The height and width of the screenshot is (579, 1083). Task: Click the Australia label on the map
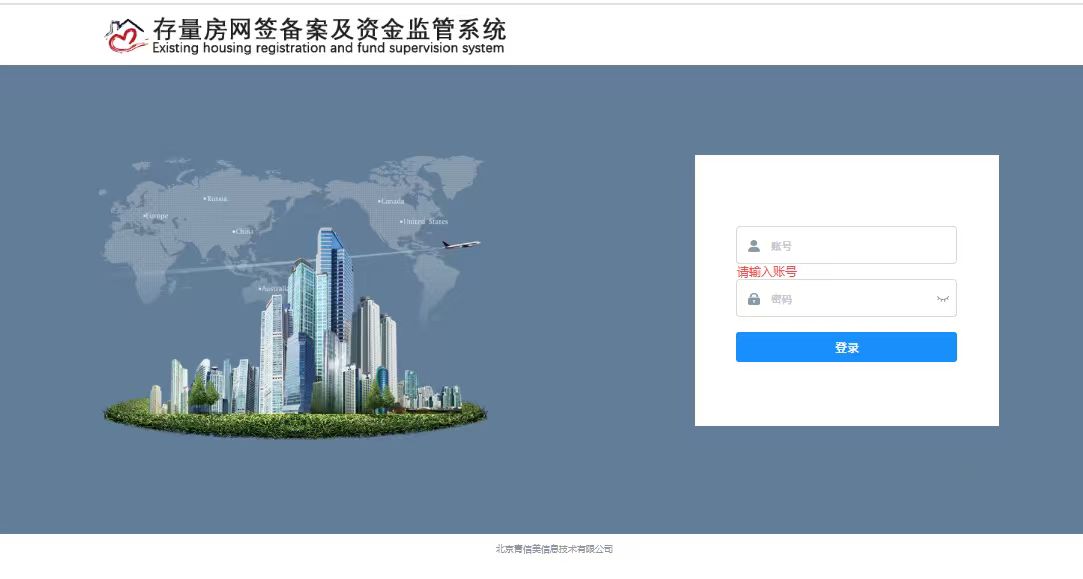tap(273, 289)
